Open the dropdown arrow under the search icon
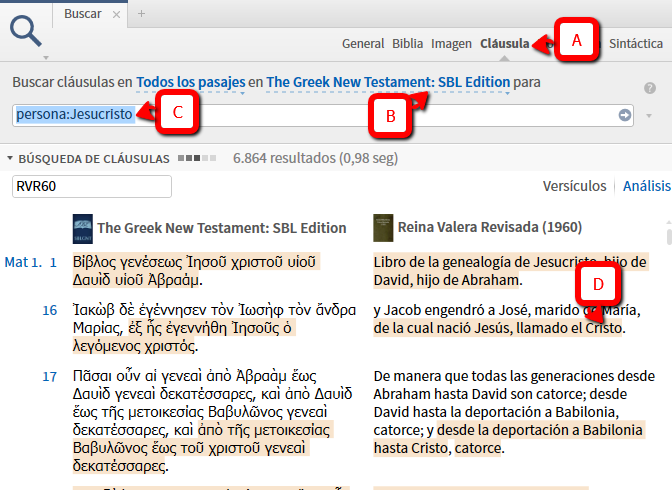 click(x=46, y=57)
